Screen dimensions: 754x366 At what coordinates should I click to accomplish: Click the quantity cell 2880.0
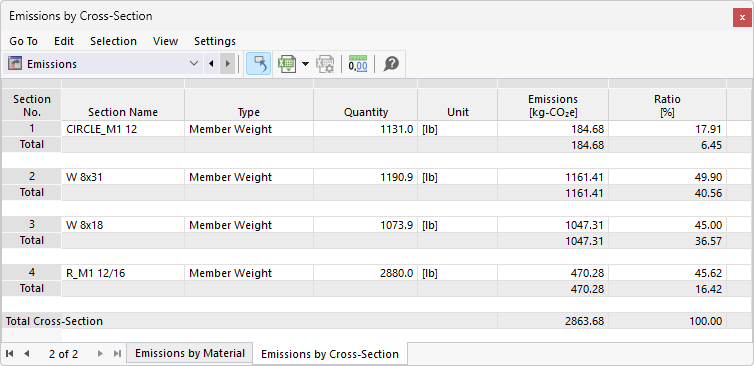(x=366, y=273)
